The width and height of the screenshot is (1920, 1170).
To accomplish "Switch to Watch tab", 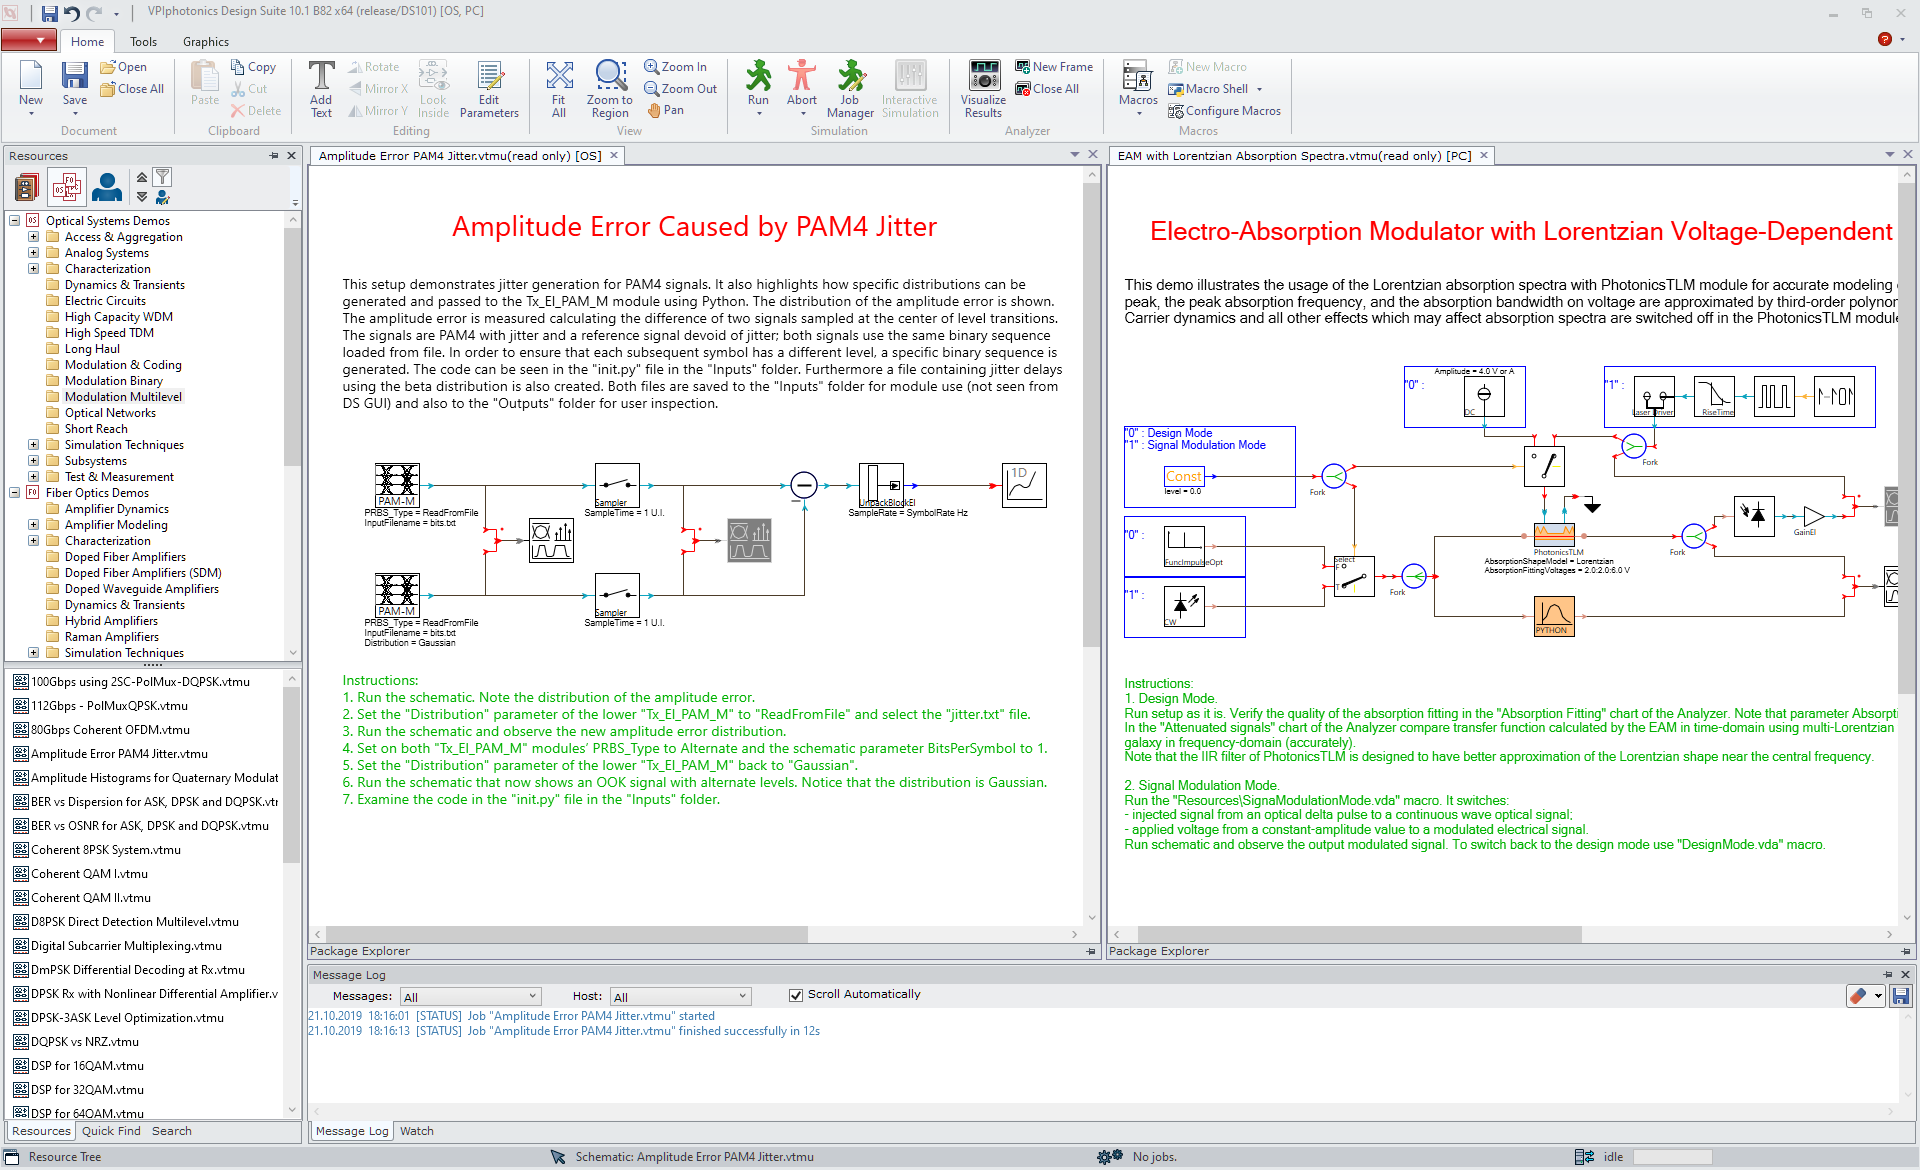I will [x=417, y=1131].
